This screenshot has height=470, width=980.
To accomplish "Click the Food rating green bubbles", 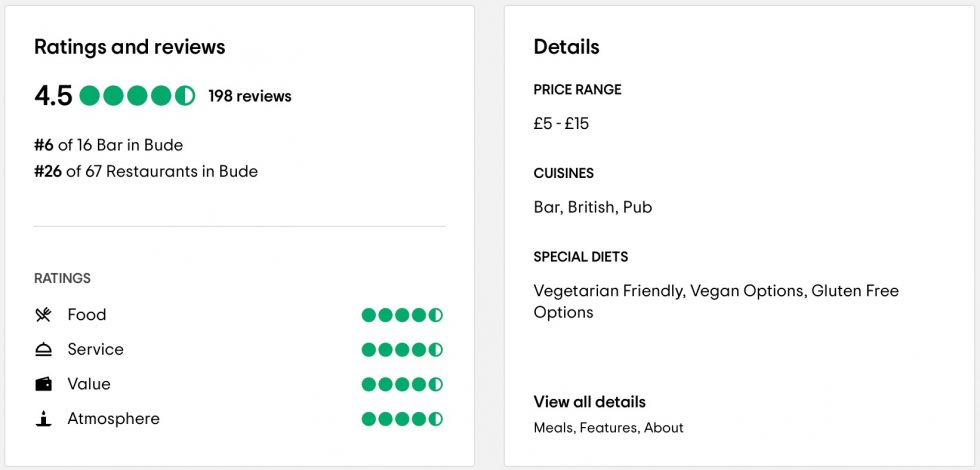I will click(x=402, y=315).
